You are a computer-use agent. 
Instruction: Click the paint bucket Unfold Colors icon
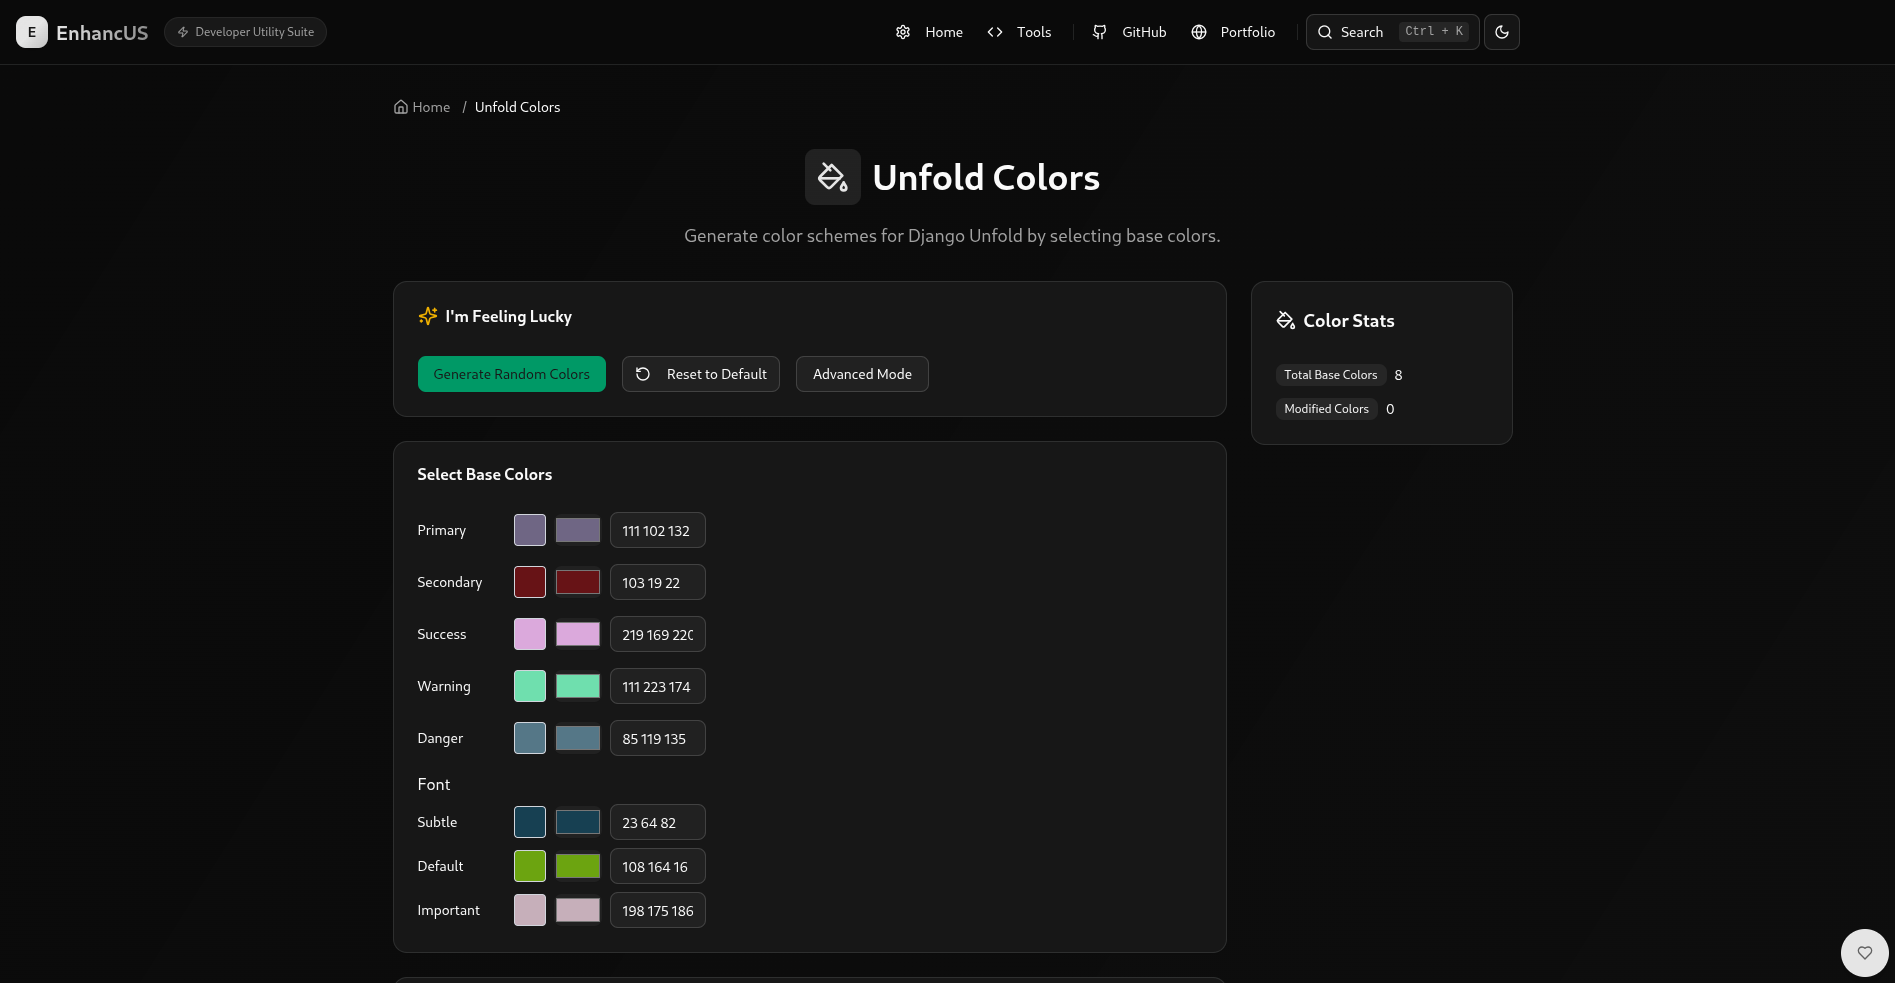point(832,177)
